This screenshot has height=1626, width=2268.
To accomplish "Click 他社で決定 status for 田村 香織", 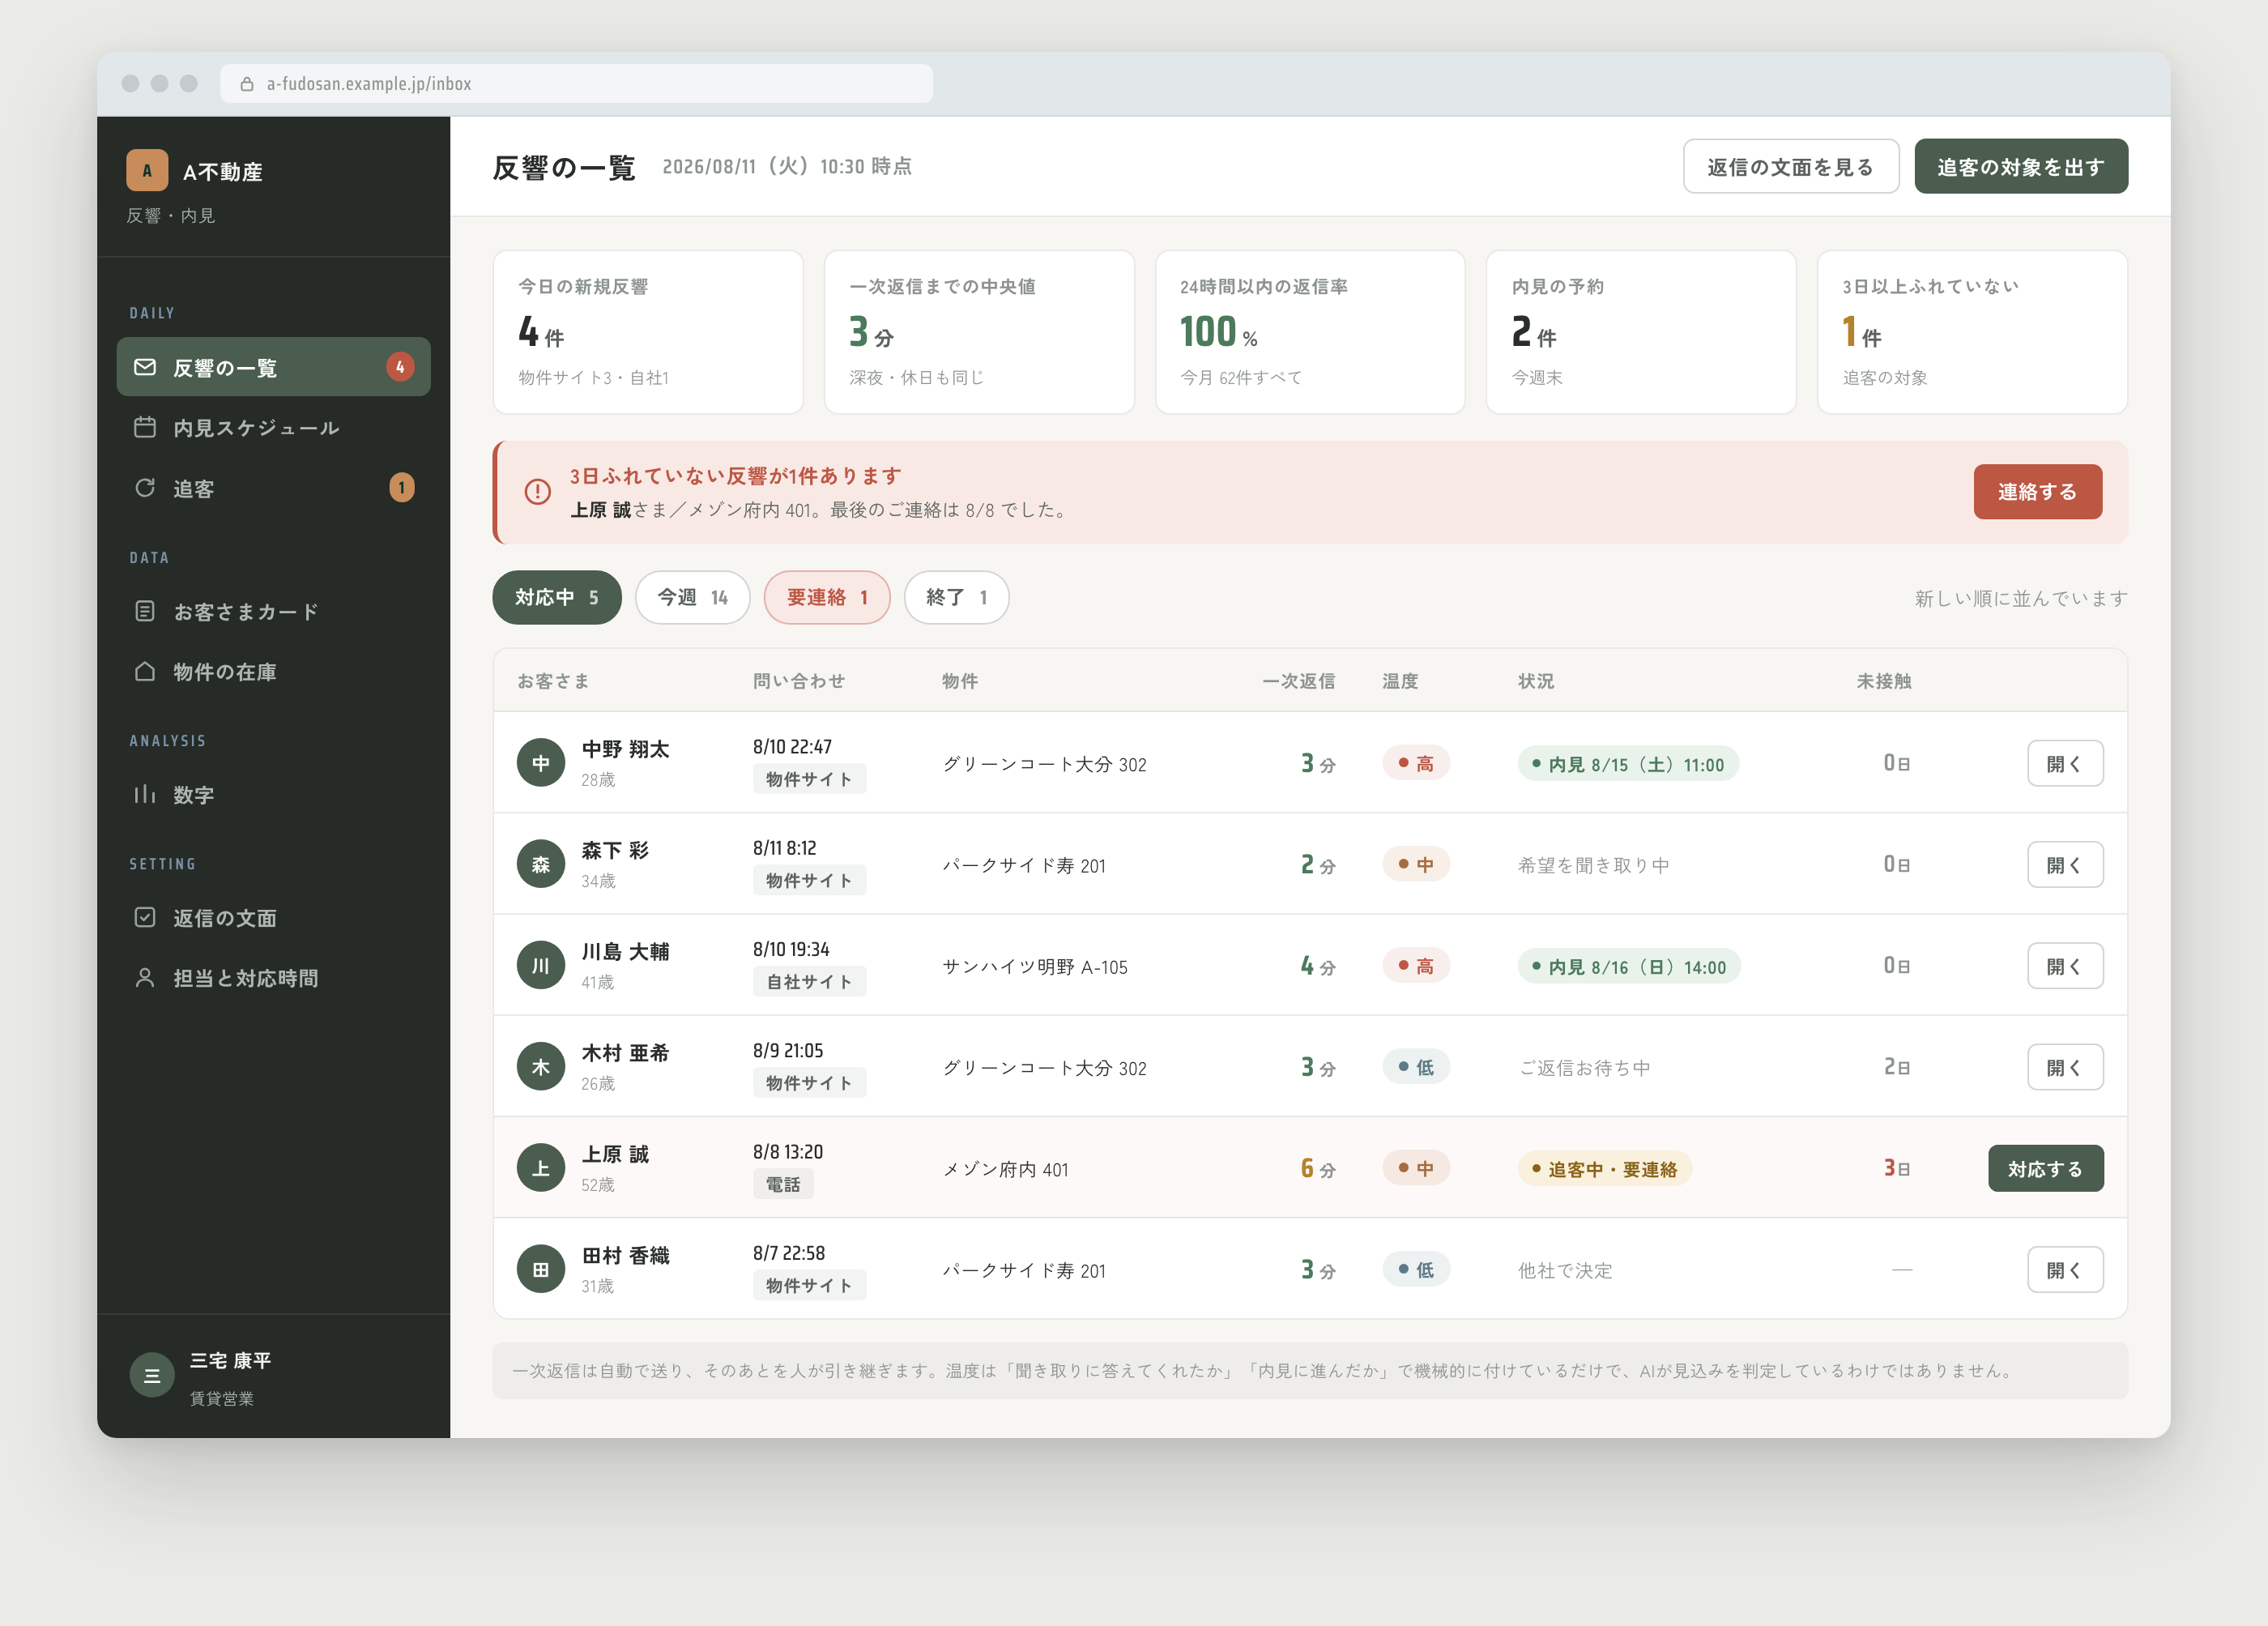I will coord(1565,1271).
